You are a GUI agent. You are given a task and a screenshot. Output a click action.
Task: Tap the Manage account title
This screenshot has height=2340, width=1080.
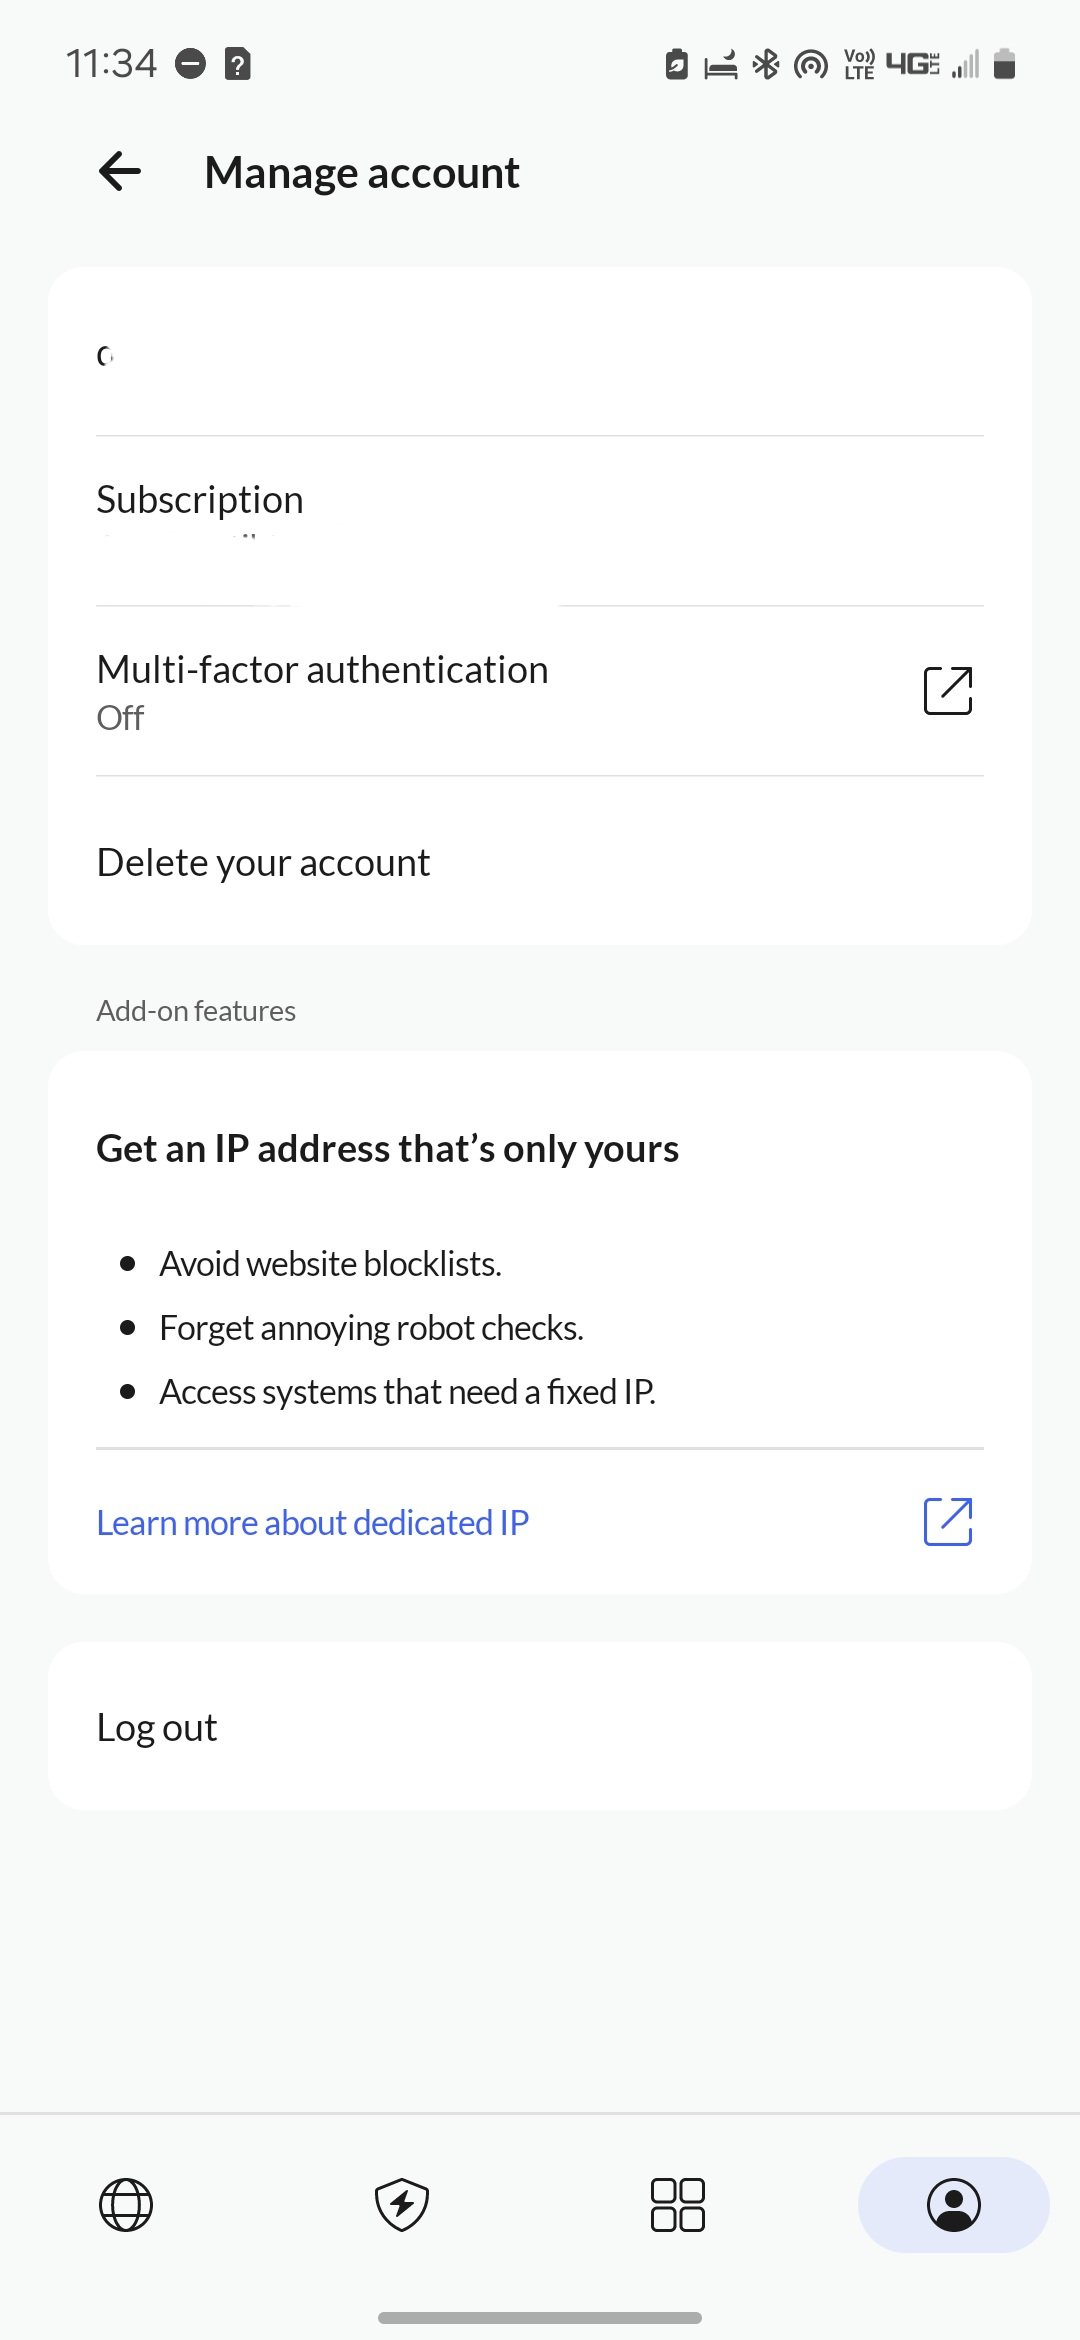pos(362,173)
